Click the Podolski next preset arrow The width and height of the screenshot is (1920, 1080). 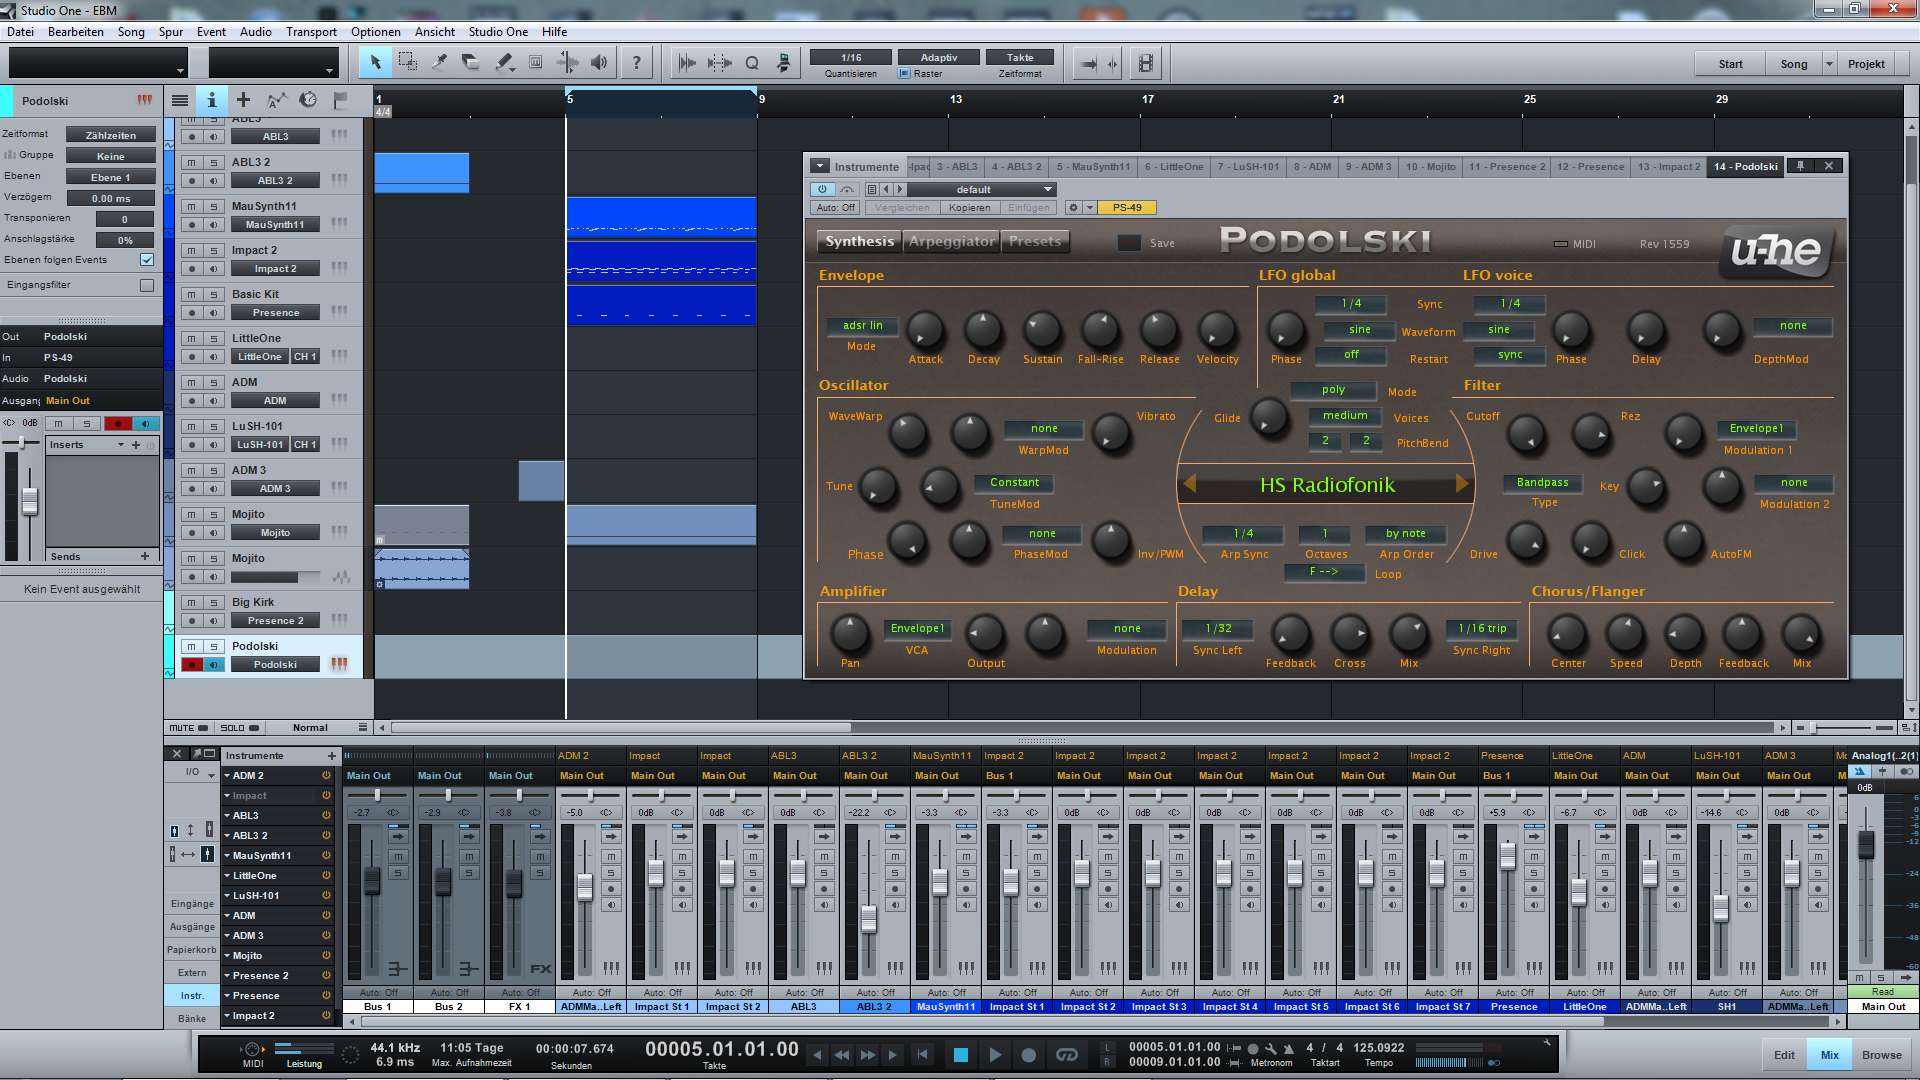[1462, 484]
